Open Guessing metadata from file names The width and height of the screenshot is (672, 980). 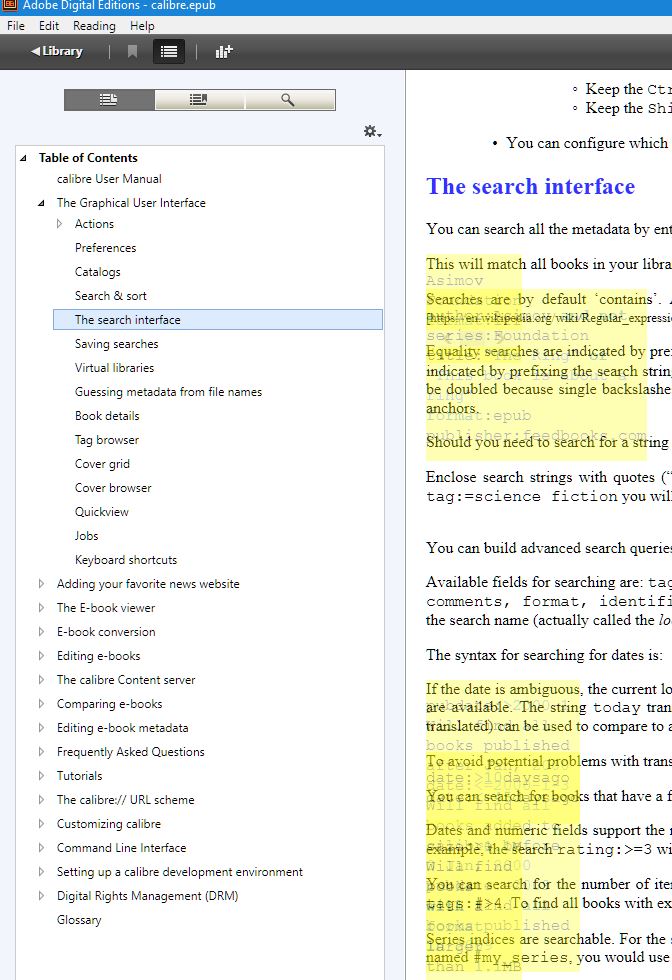(x=168, y=392)
